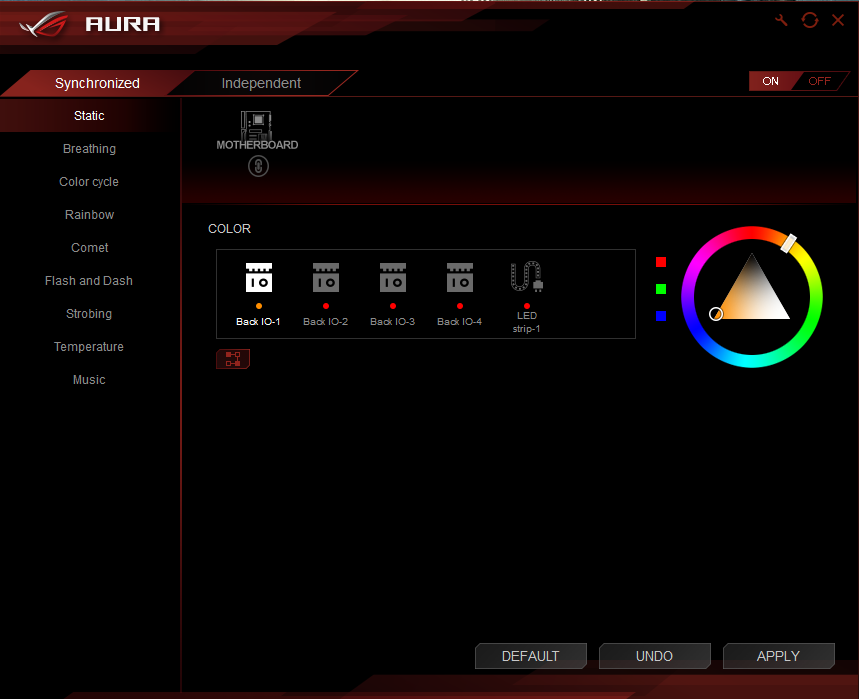Pick the Flash and Dash effect
This screenshot has height=699, width=859.
coord(89,280)
